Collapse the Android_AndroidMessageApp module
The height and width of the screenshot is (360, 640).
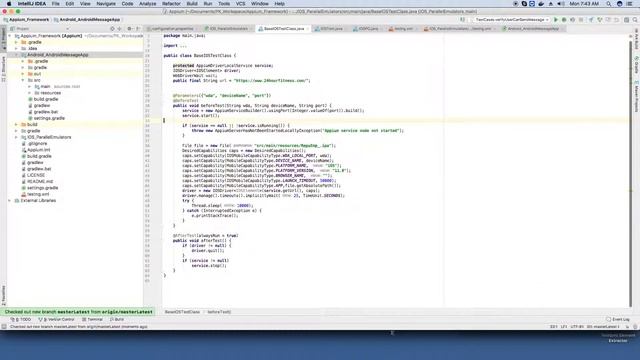(x=16, y=55)
